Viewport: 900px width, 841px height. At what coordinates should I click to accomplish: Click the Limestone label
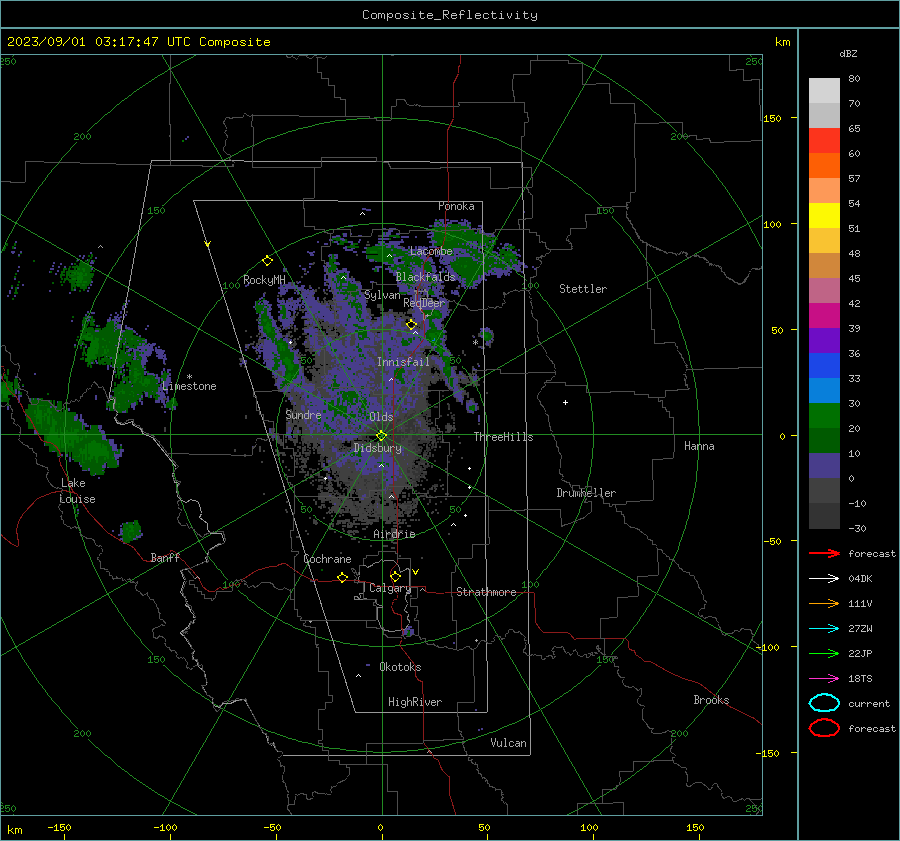(x=189, y=386)
